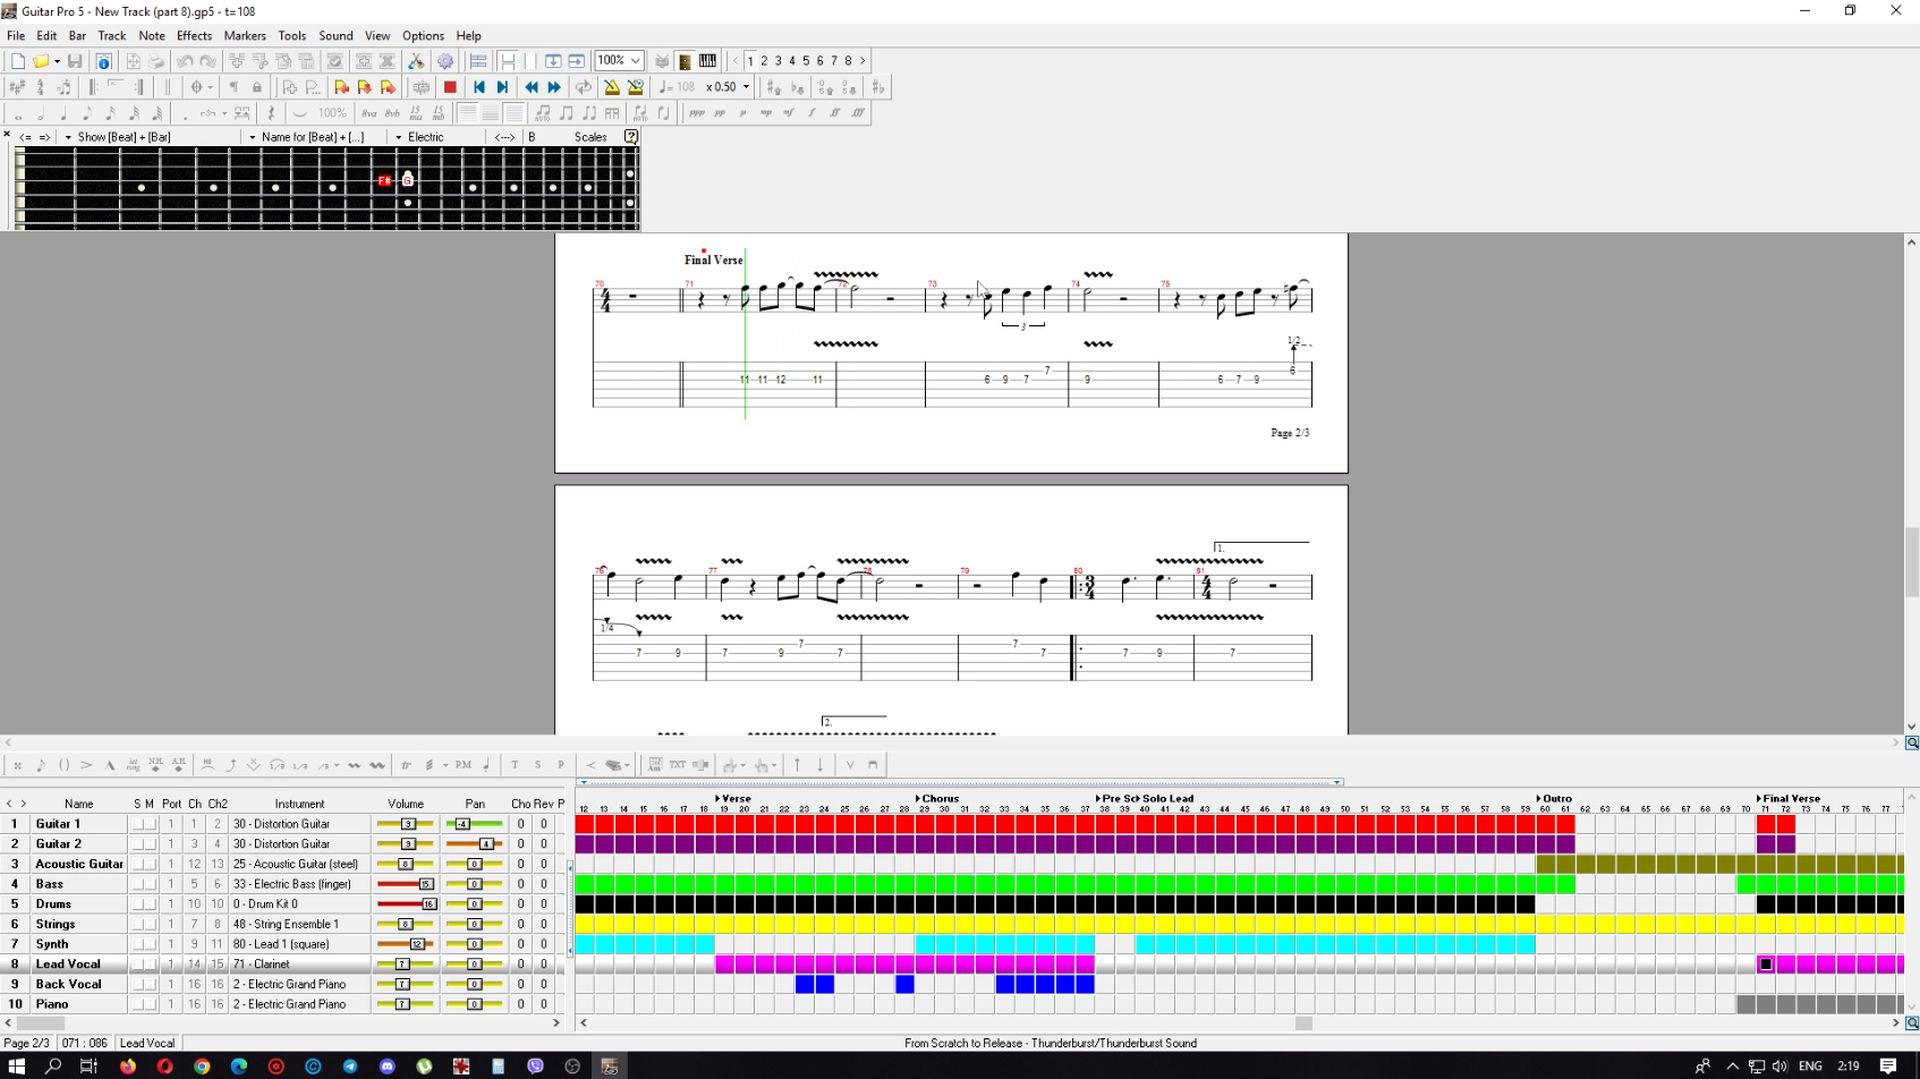Open the Windows Start menu
Image resolution: width=1920 pixels, height=1079 pixels.
16,1066
